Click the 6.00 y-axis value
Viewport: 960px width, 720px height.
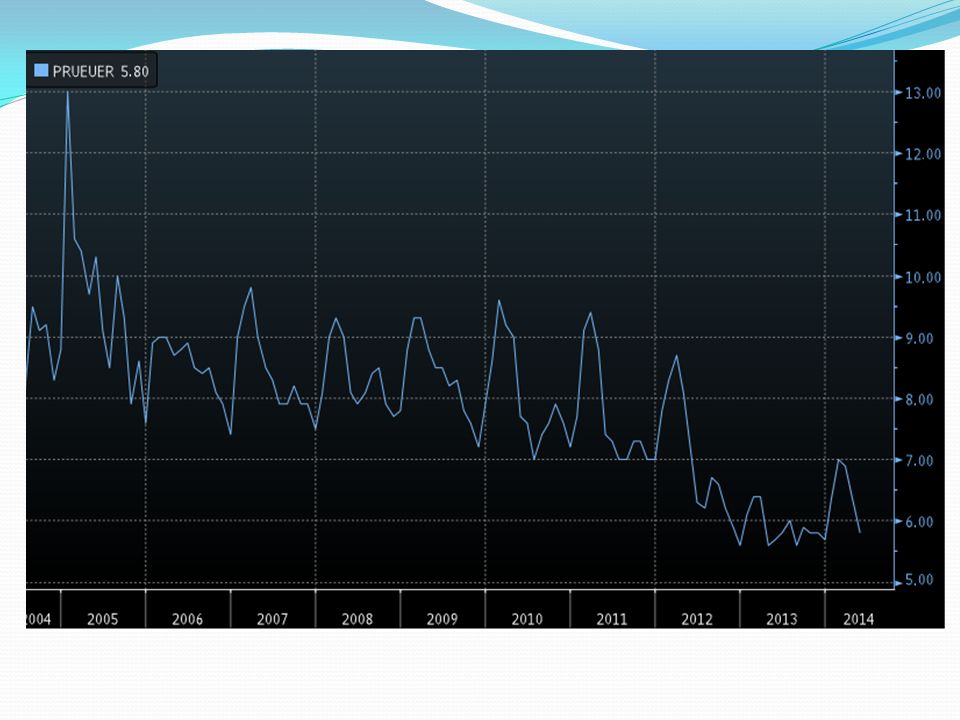coord(919,522)
